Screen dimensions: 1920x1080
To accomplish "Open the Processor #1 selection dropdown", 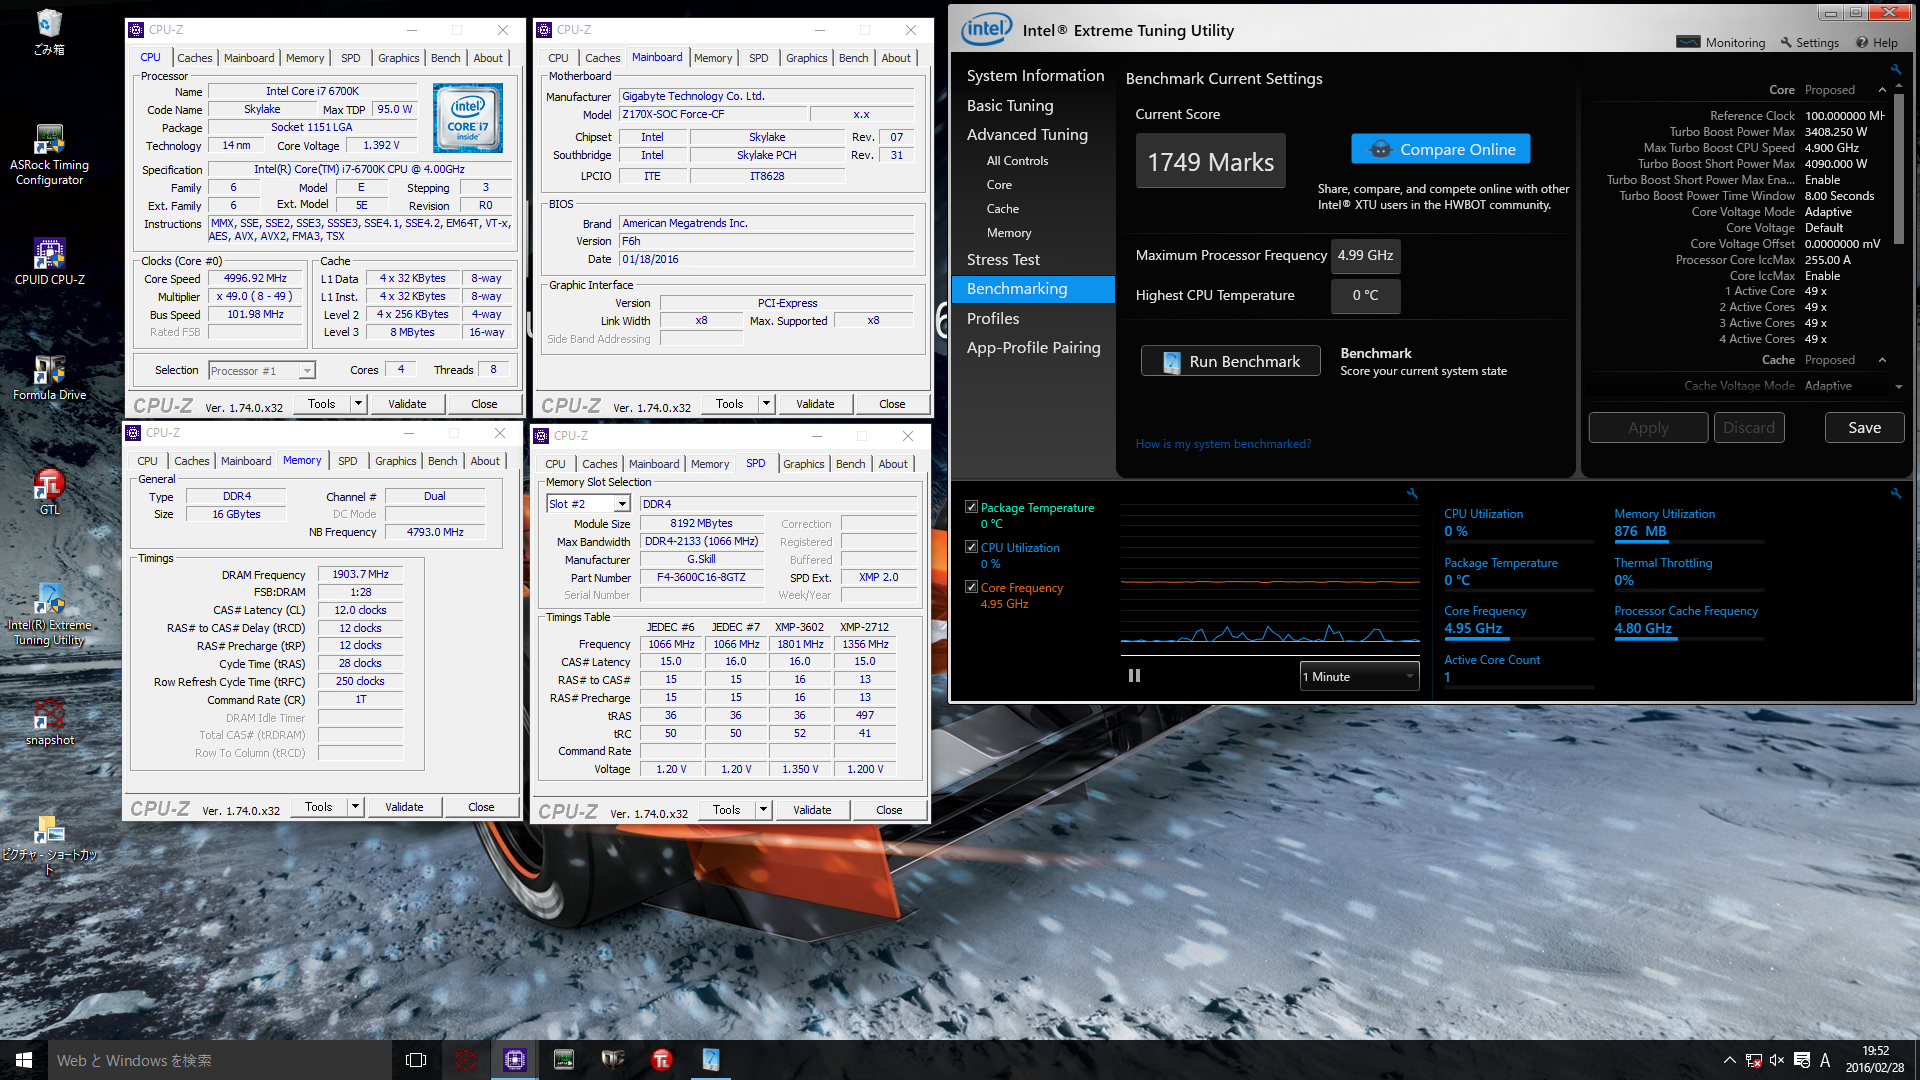I will (x=262, y=371).
